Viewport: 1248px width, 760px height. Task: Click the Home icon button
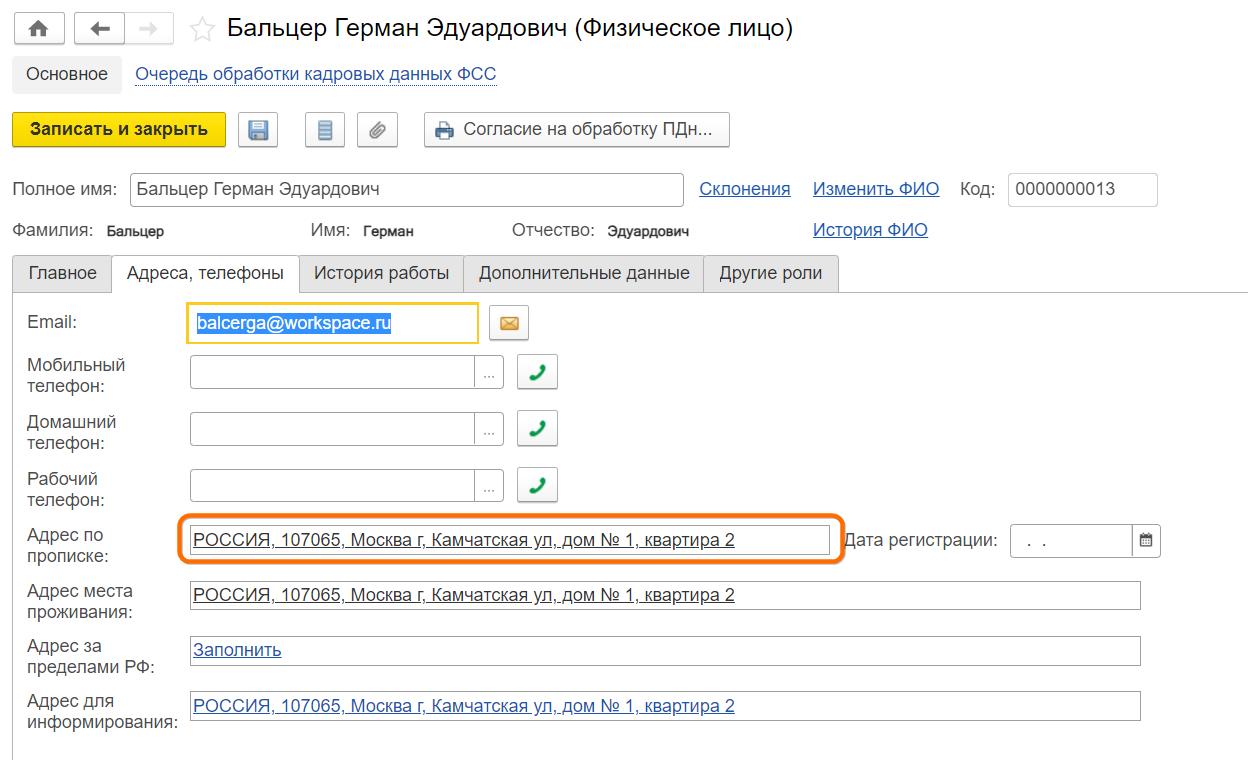(39, 29)
